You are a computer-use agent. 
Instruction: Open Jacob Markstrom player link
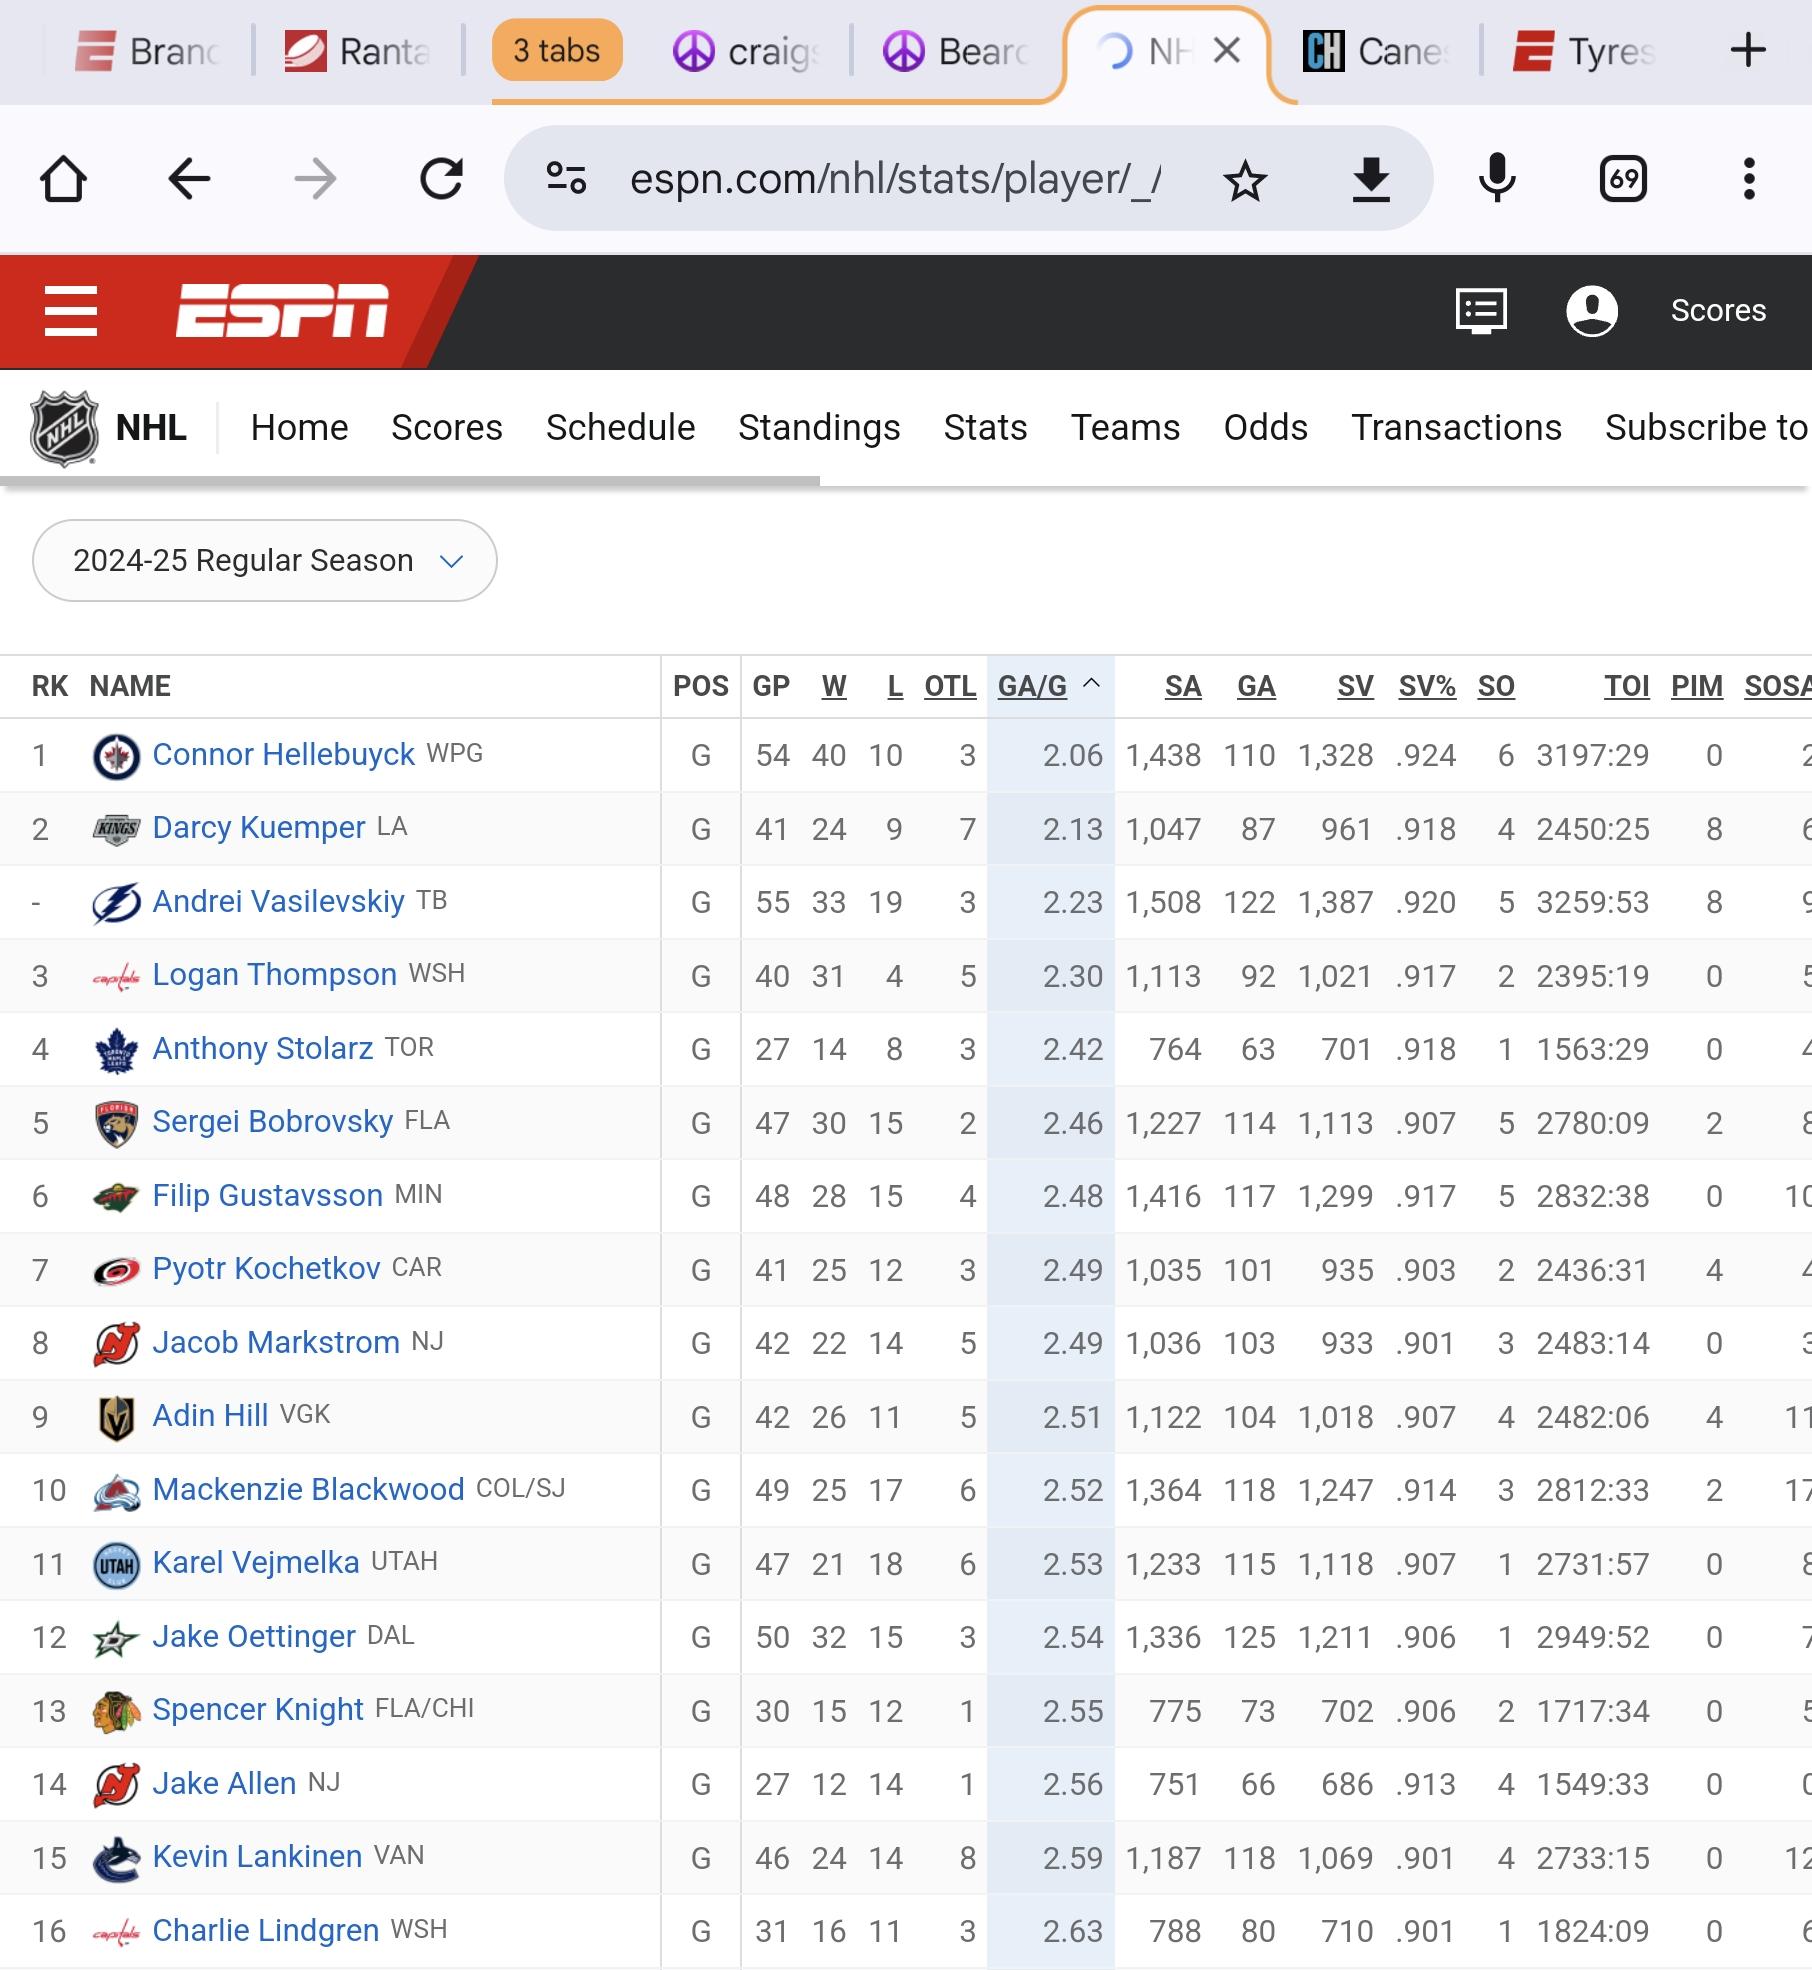coord(276,1343)
